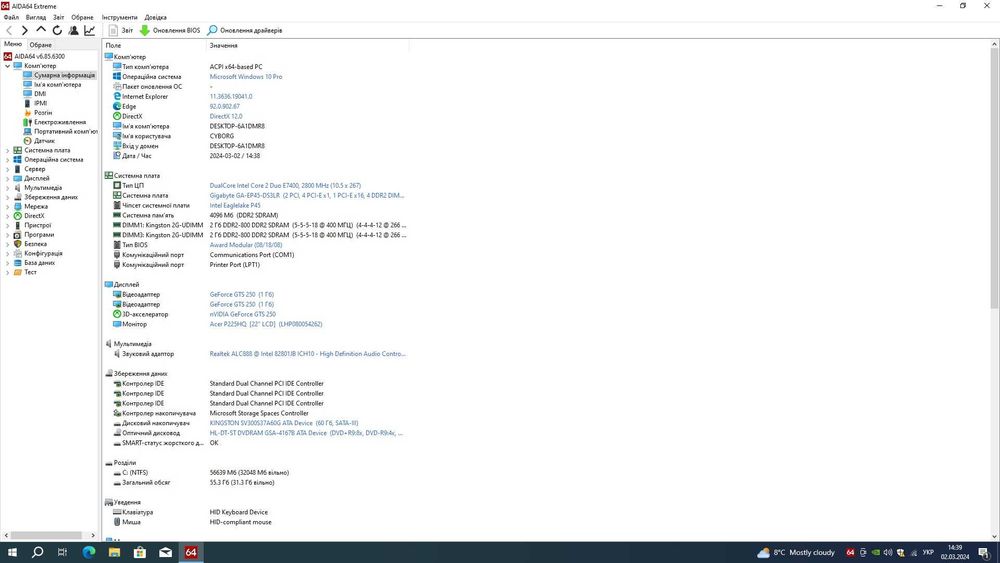1000x563 pixels.
Task: Open the Acer P225HQ monitor link
Action: click(266, 324)
